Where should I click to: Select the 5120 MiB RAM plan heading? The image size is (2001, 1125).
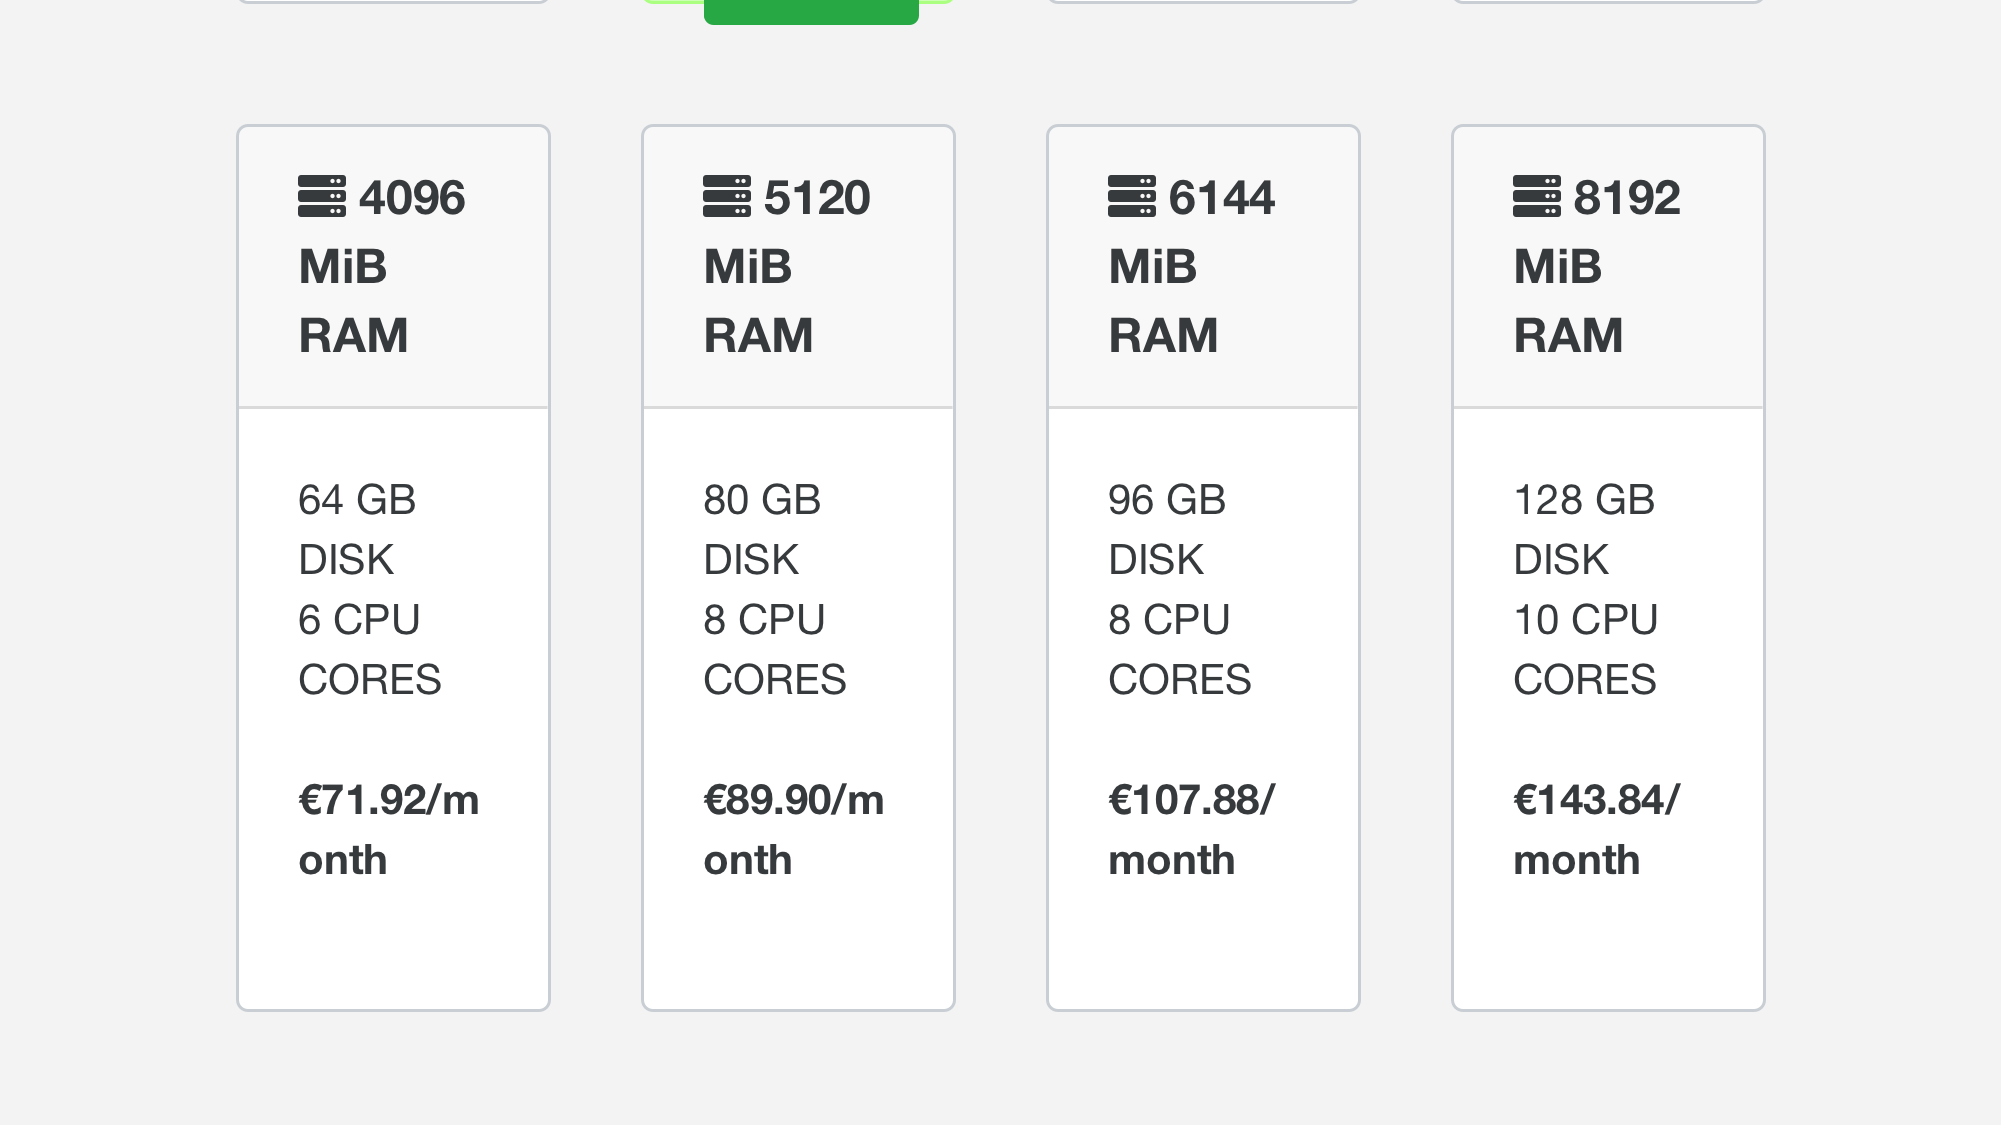click(x=787, y=266)
